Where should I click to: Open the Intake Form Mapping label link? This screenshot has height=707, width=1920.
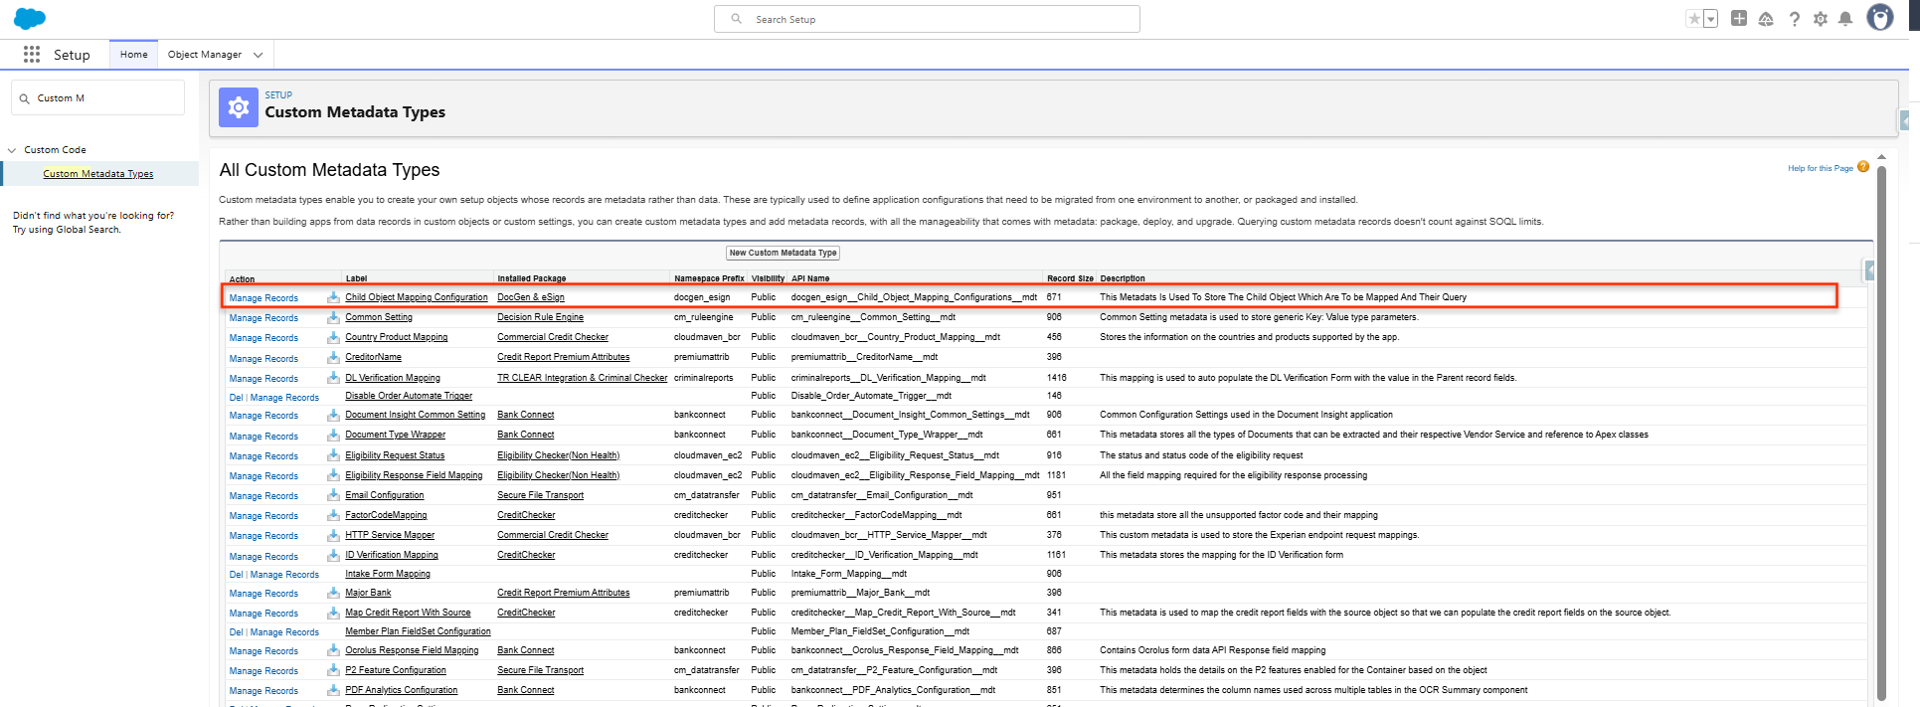coord(387,574)
